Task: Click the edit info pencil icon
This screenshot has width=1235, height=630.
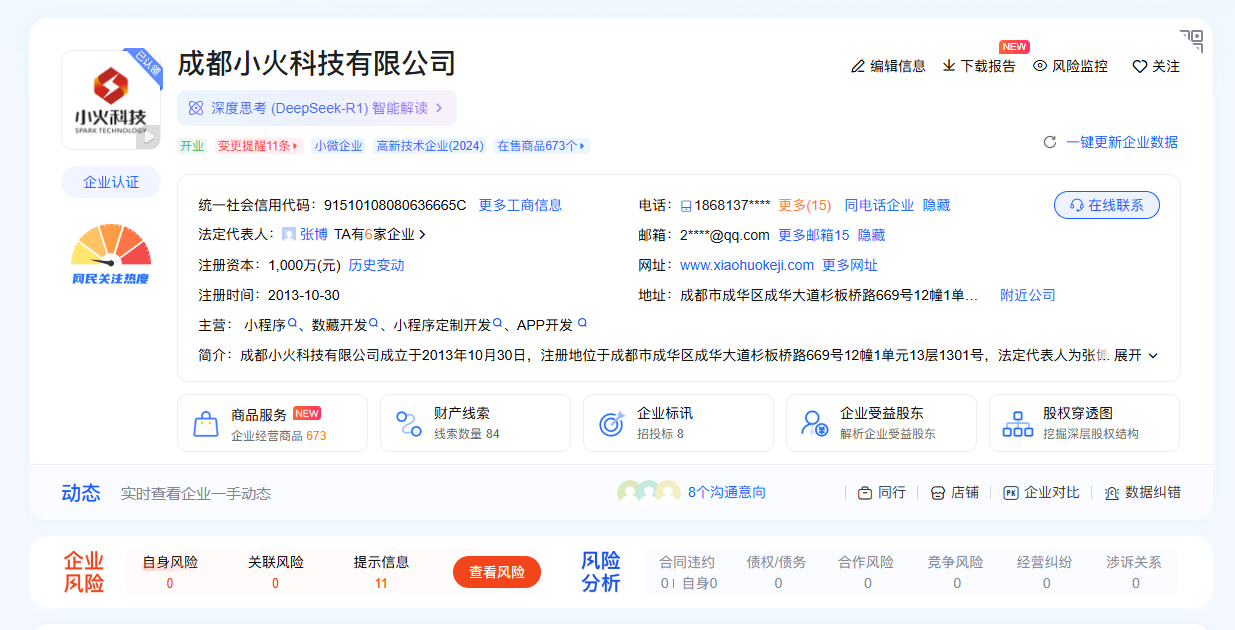Action: pyautogui.click(x=857, y=66)
